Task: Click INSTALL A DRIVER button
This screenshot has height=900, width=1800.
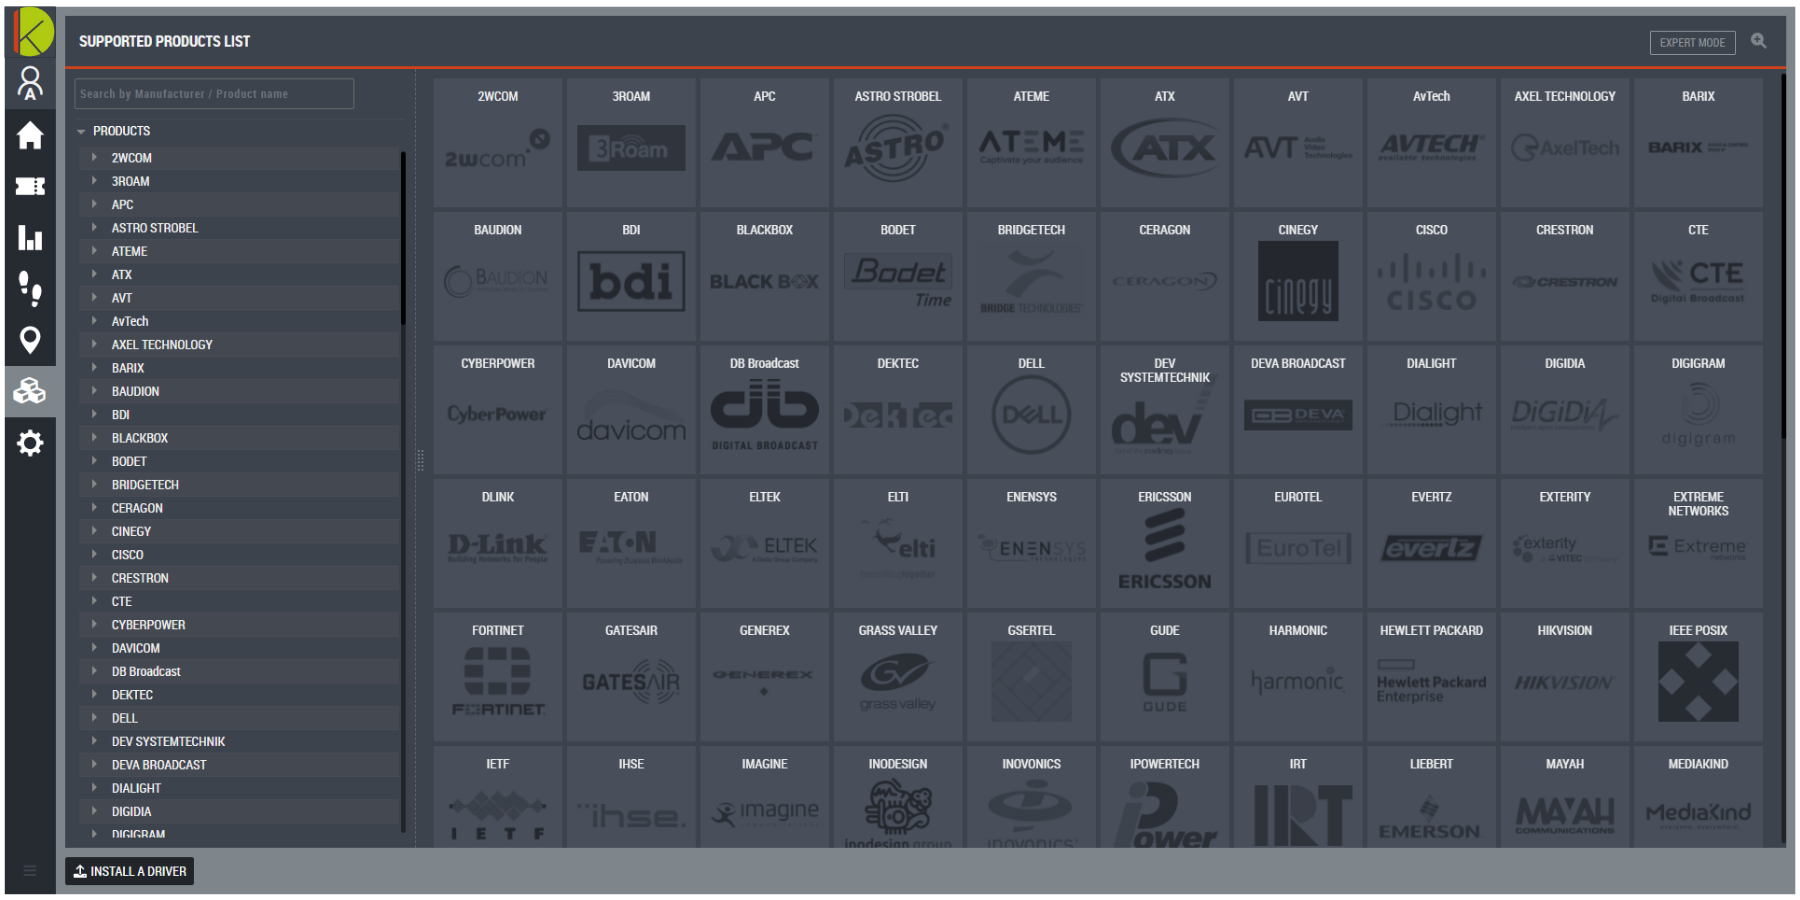Action: 130,871
